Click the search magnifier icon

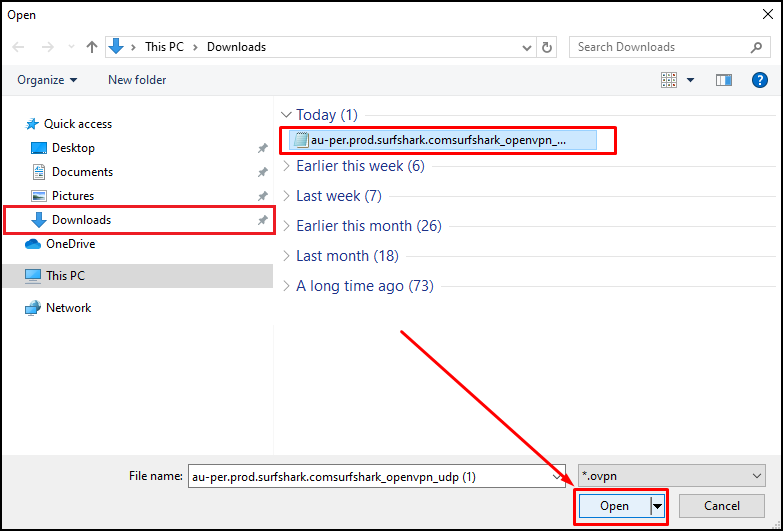[756, 47]
